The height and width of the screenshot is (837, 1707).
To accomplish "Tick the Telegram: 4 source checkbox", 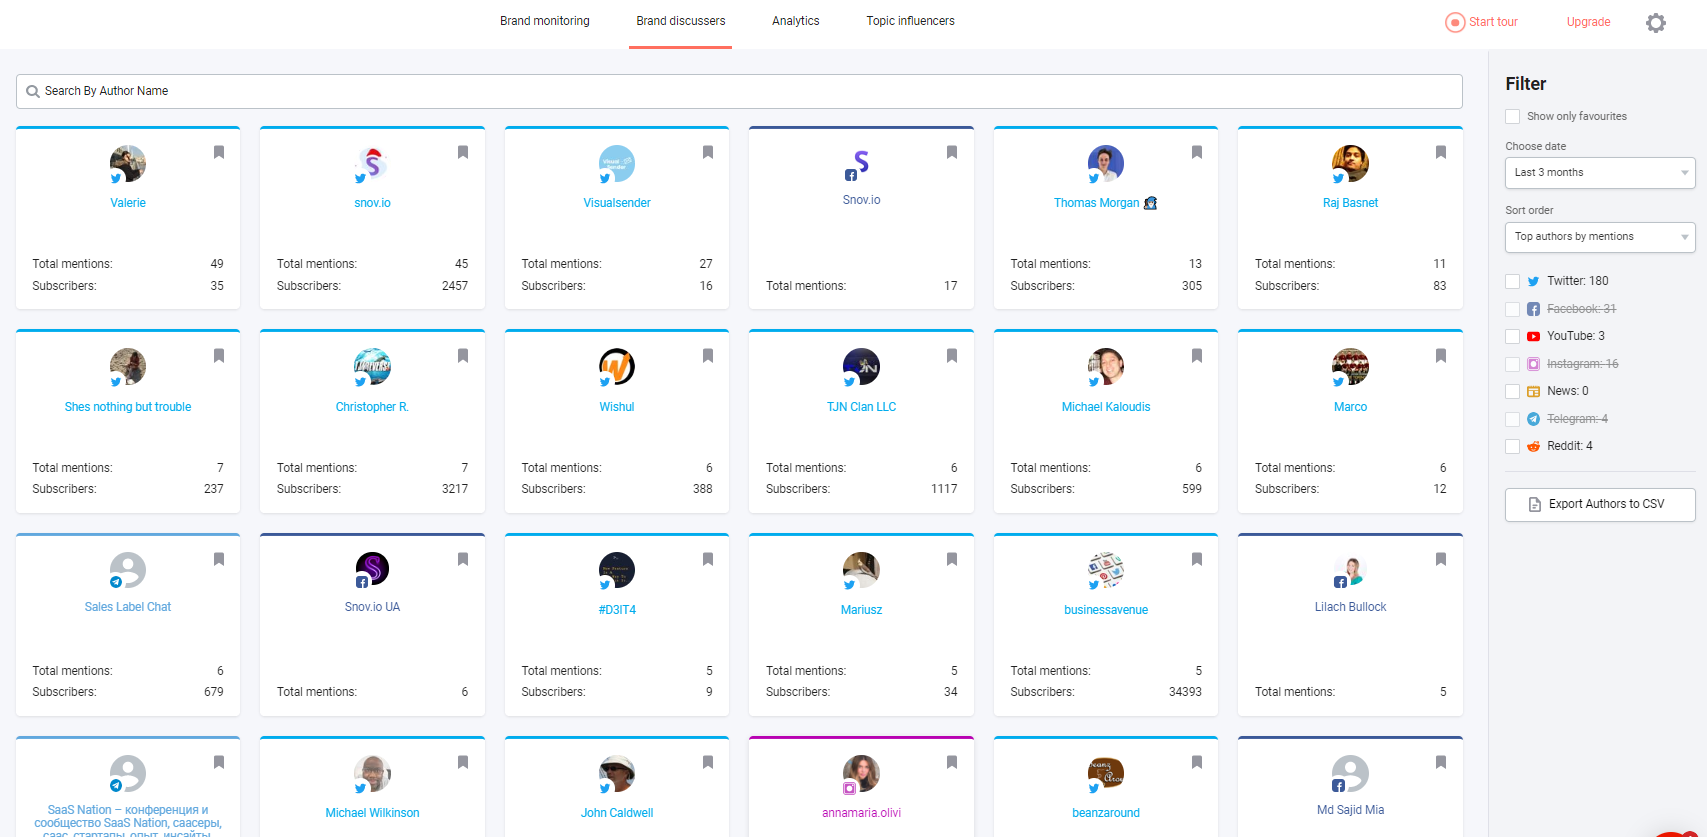I will point(1513,419).
